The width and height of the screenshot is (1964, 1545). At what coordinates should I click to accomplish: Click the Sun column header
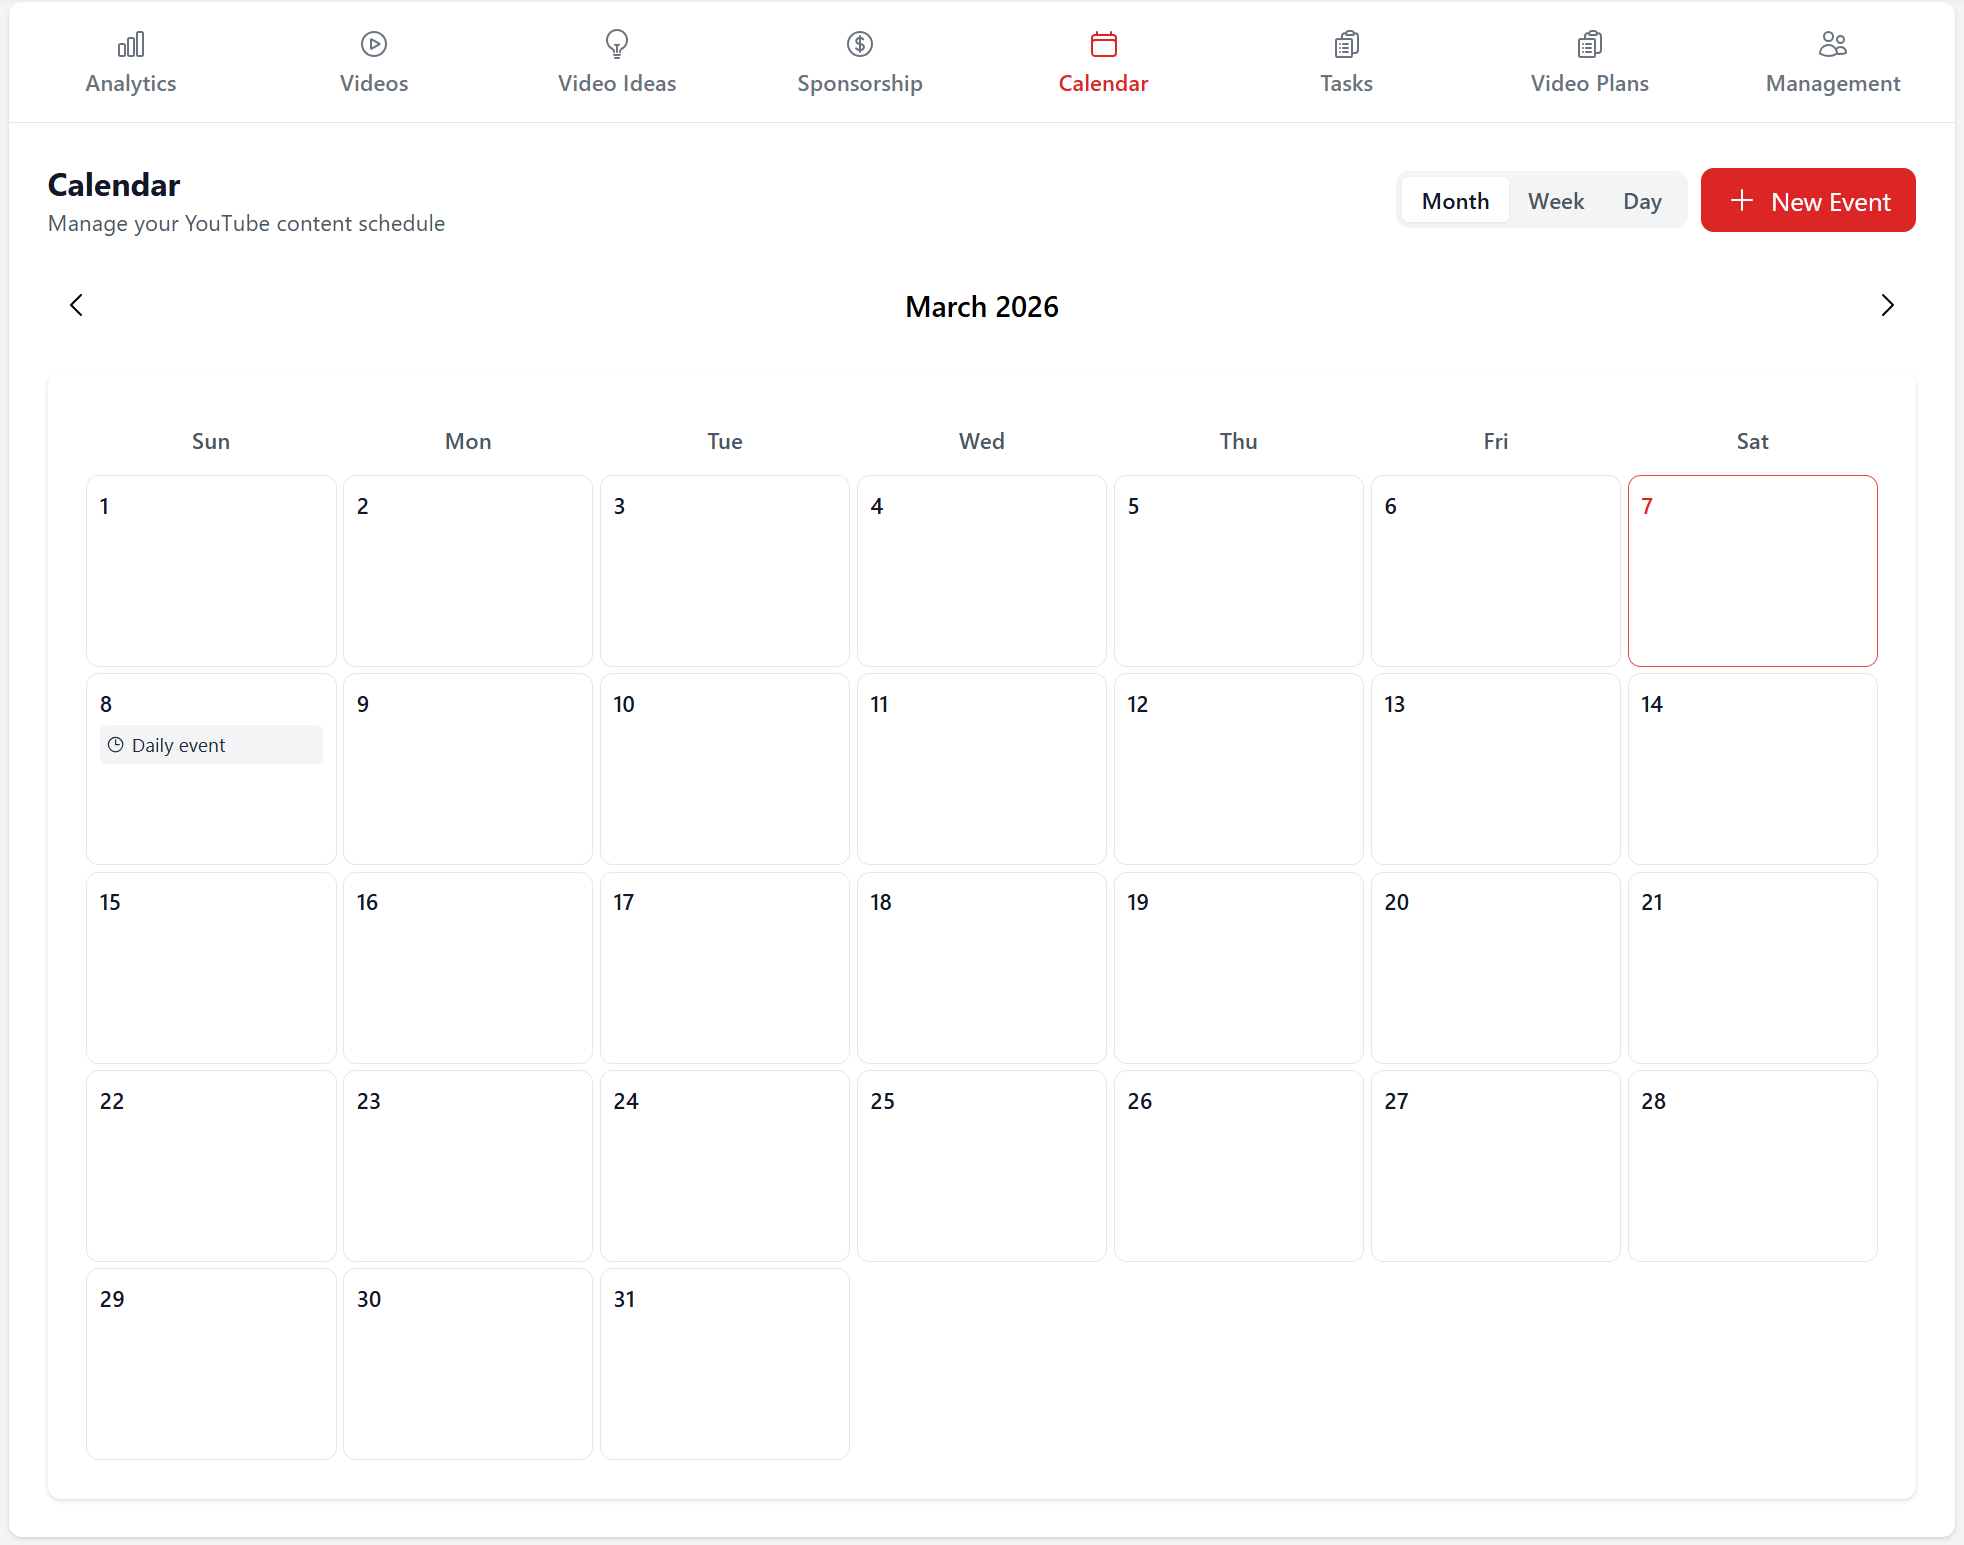coord(211,441)
